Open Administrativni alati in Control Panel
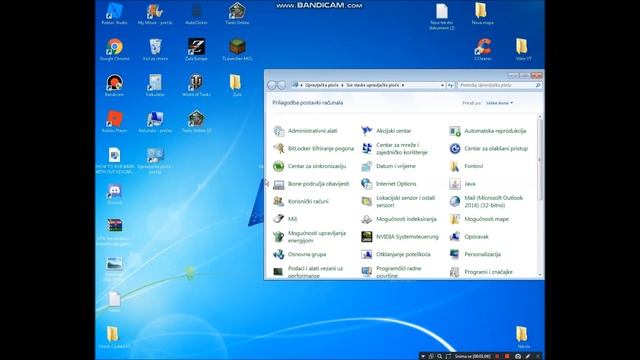Viewport: 640px width, 360px height. [x=305, y=131]
